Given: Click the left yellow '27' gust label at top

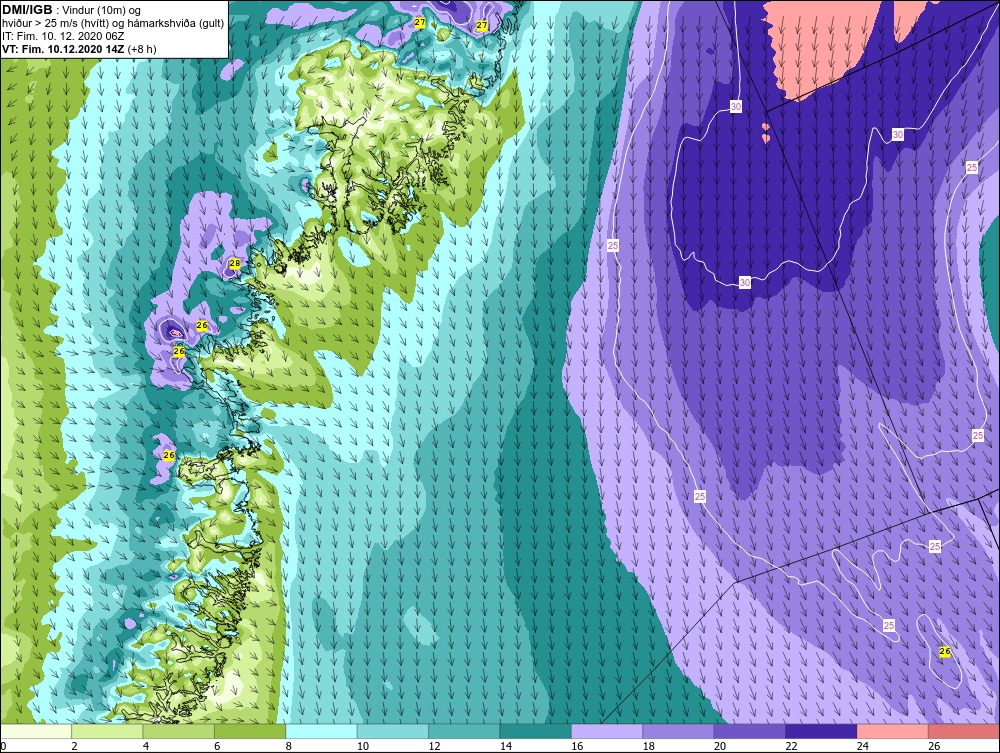Looking at the screenshot, I should click(420, 22).
